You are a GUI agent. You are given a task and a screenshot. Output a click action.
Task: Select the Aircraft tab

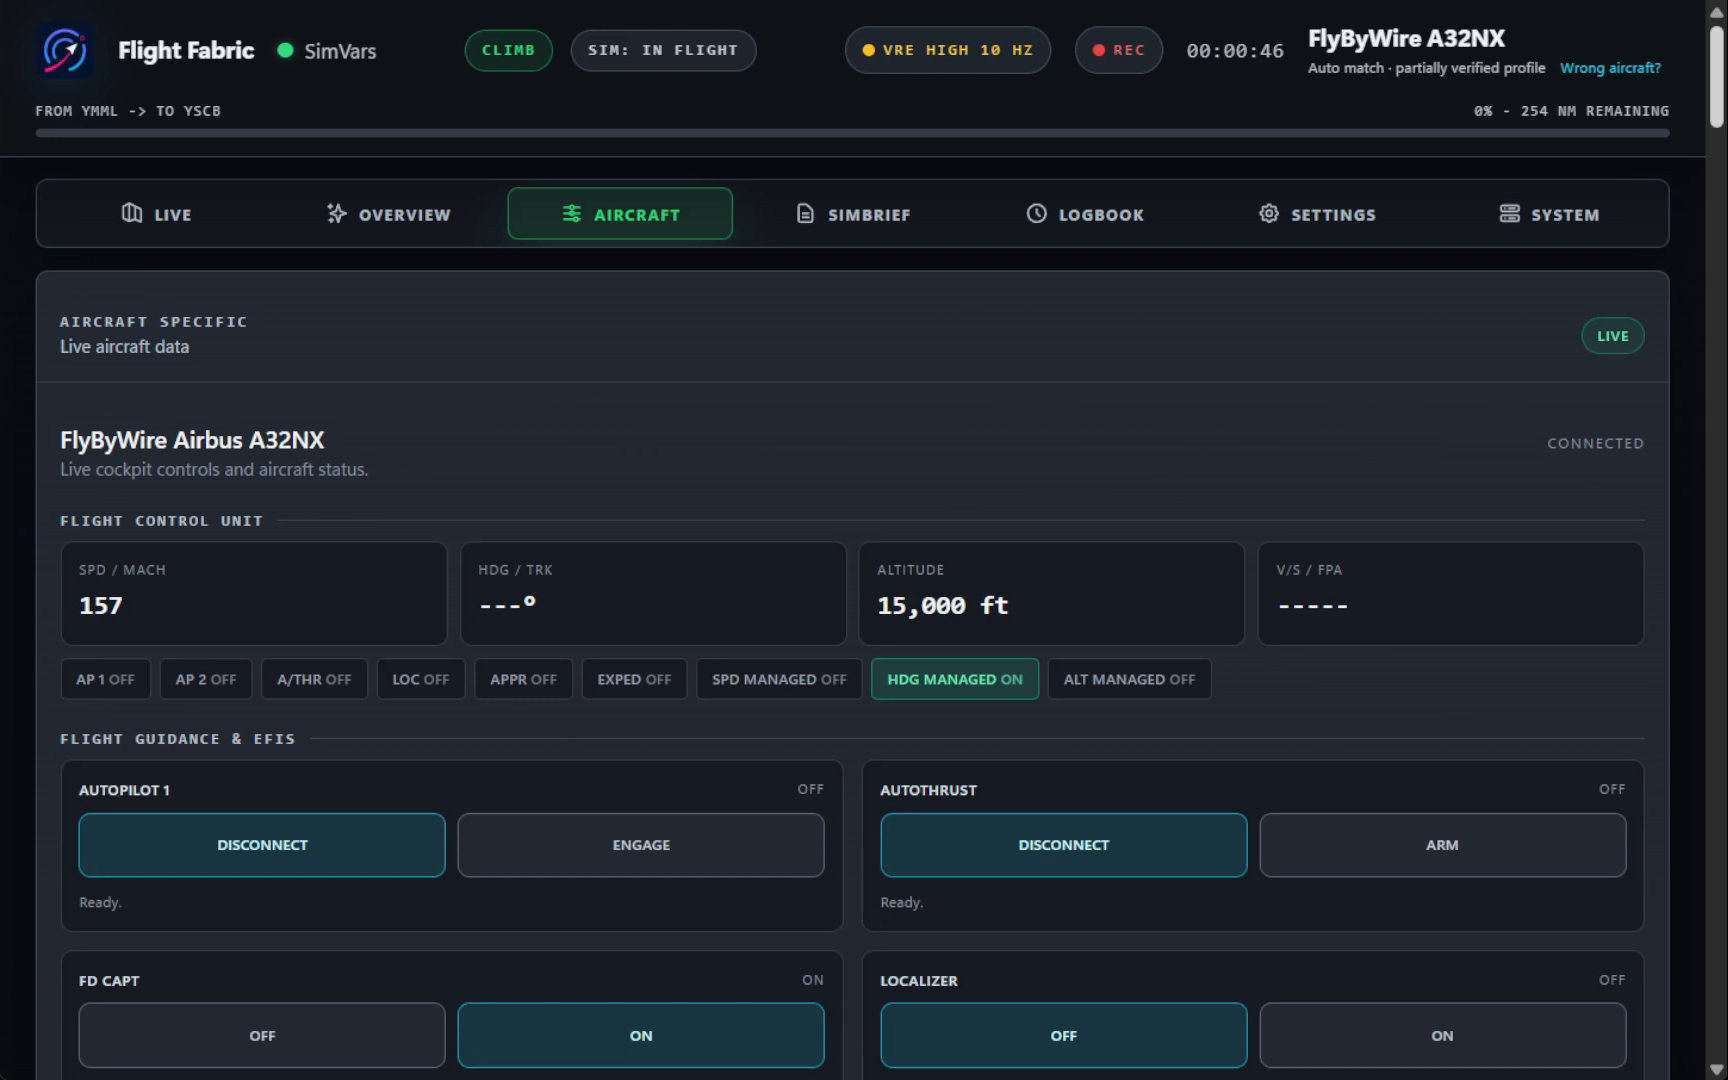620,214
